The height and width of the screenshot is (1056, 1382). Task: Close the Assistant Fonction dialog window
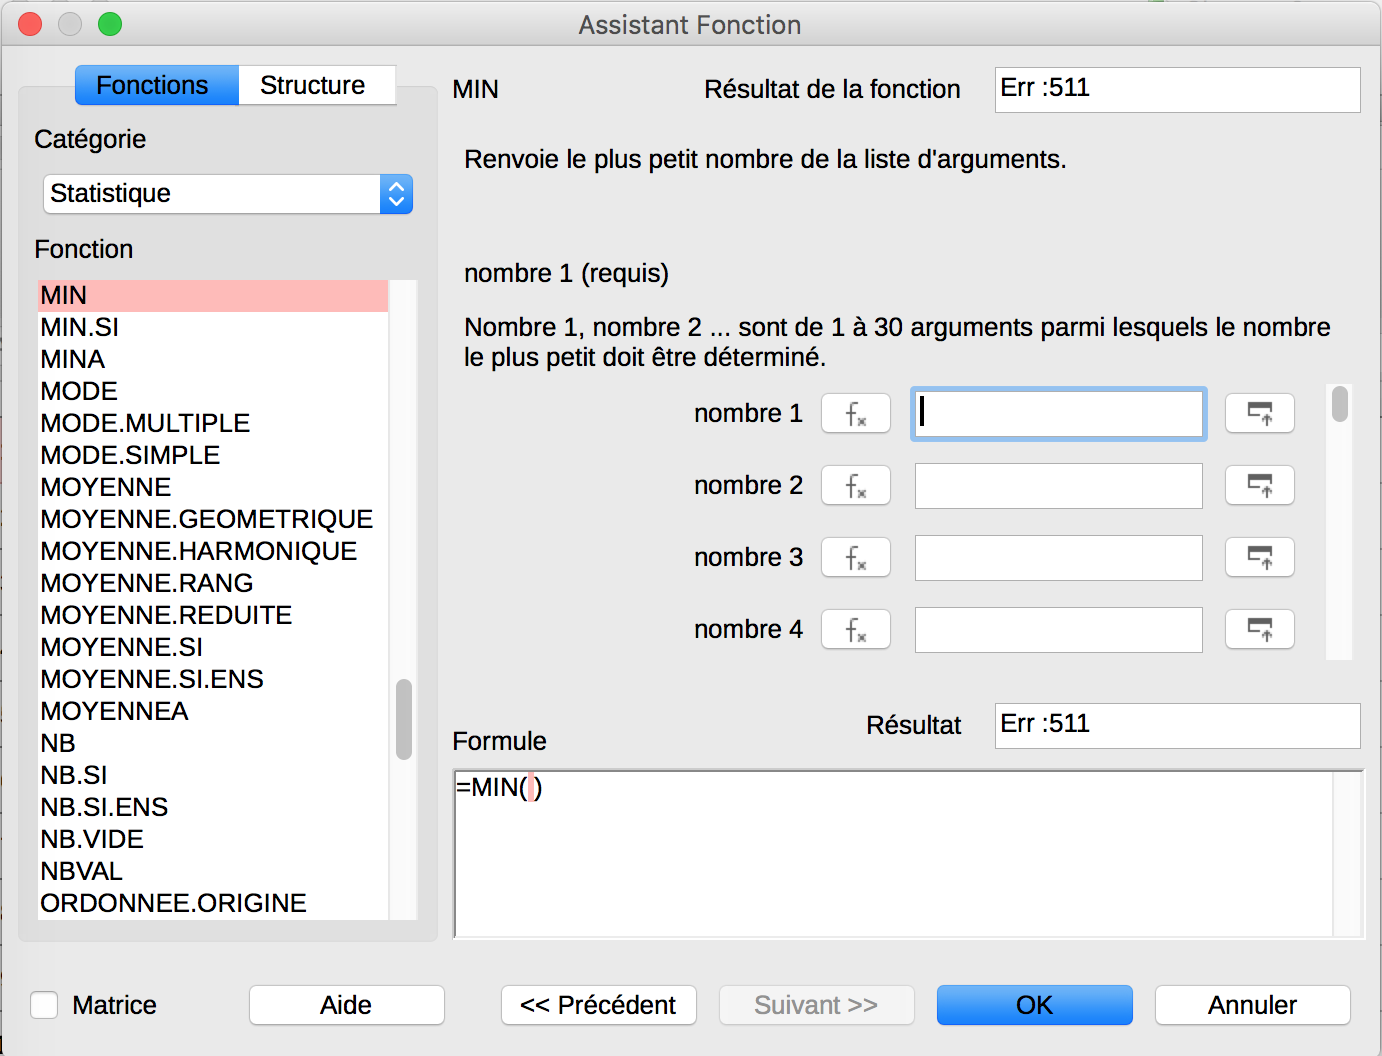click(x=30, y=24)
